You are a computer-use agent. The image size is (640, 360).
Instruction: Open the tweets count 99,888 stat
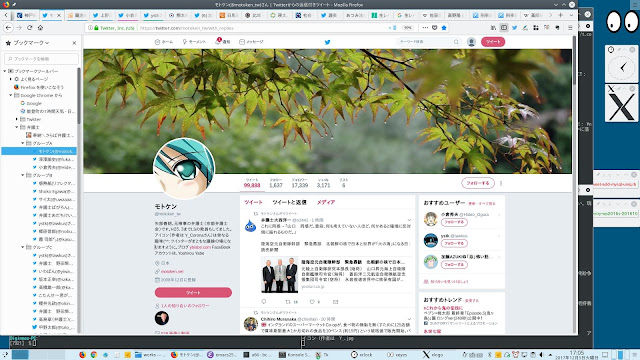[x=252, y=183]
